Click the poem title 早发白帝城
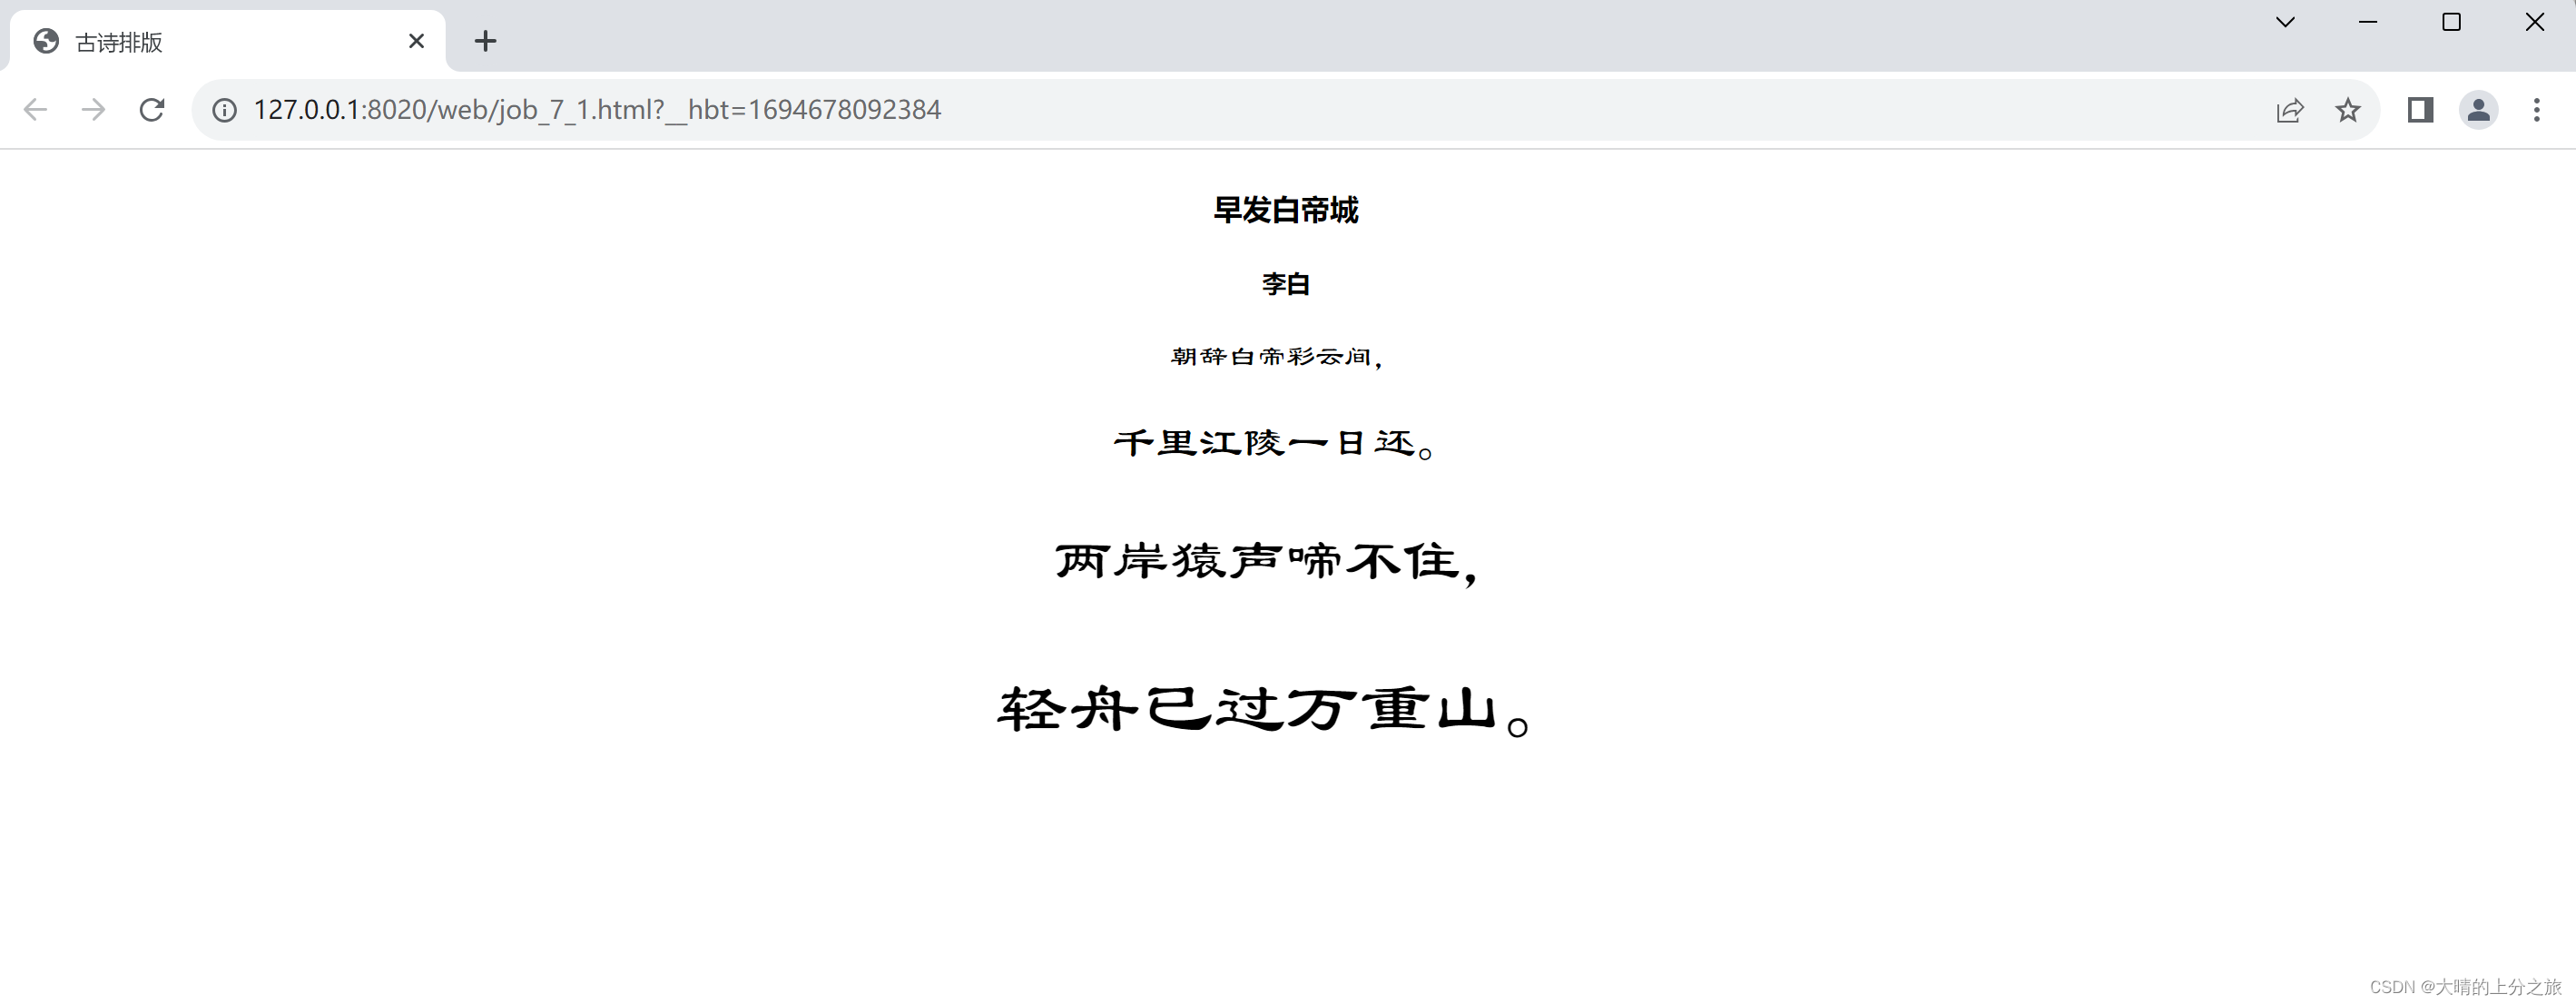This screenshot has width=2576, height=1004. (x=1286, y=210)
